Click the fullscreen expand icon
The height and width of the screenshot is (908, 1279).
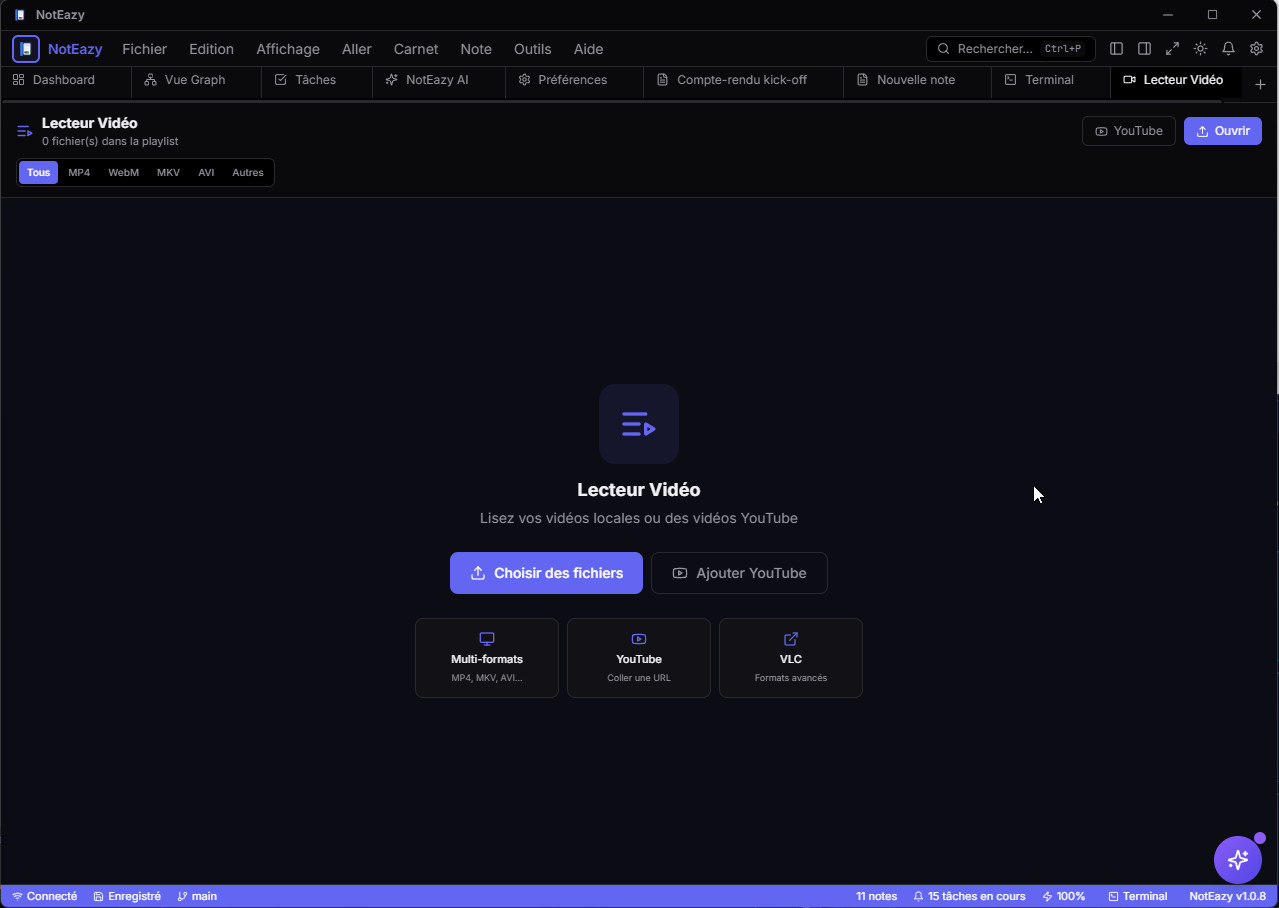point(1173,49)
